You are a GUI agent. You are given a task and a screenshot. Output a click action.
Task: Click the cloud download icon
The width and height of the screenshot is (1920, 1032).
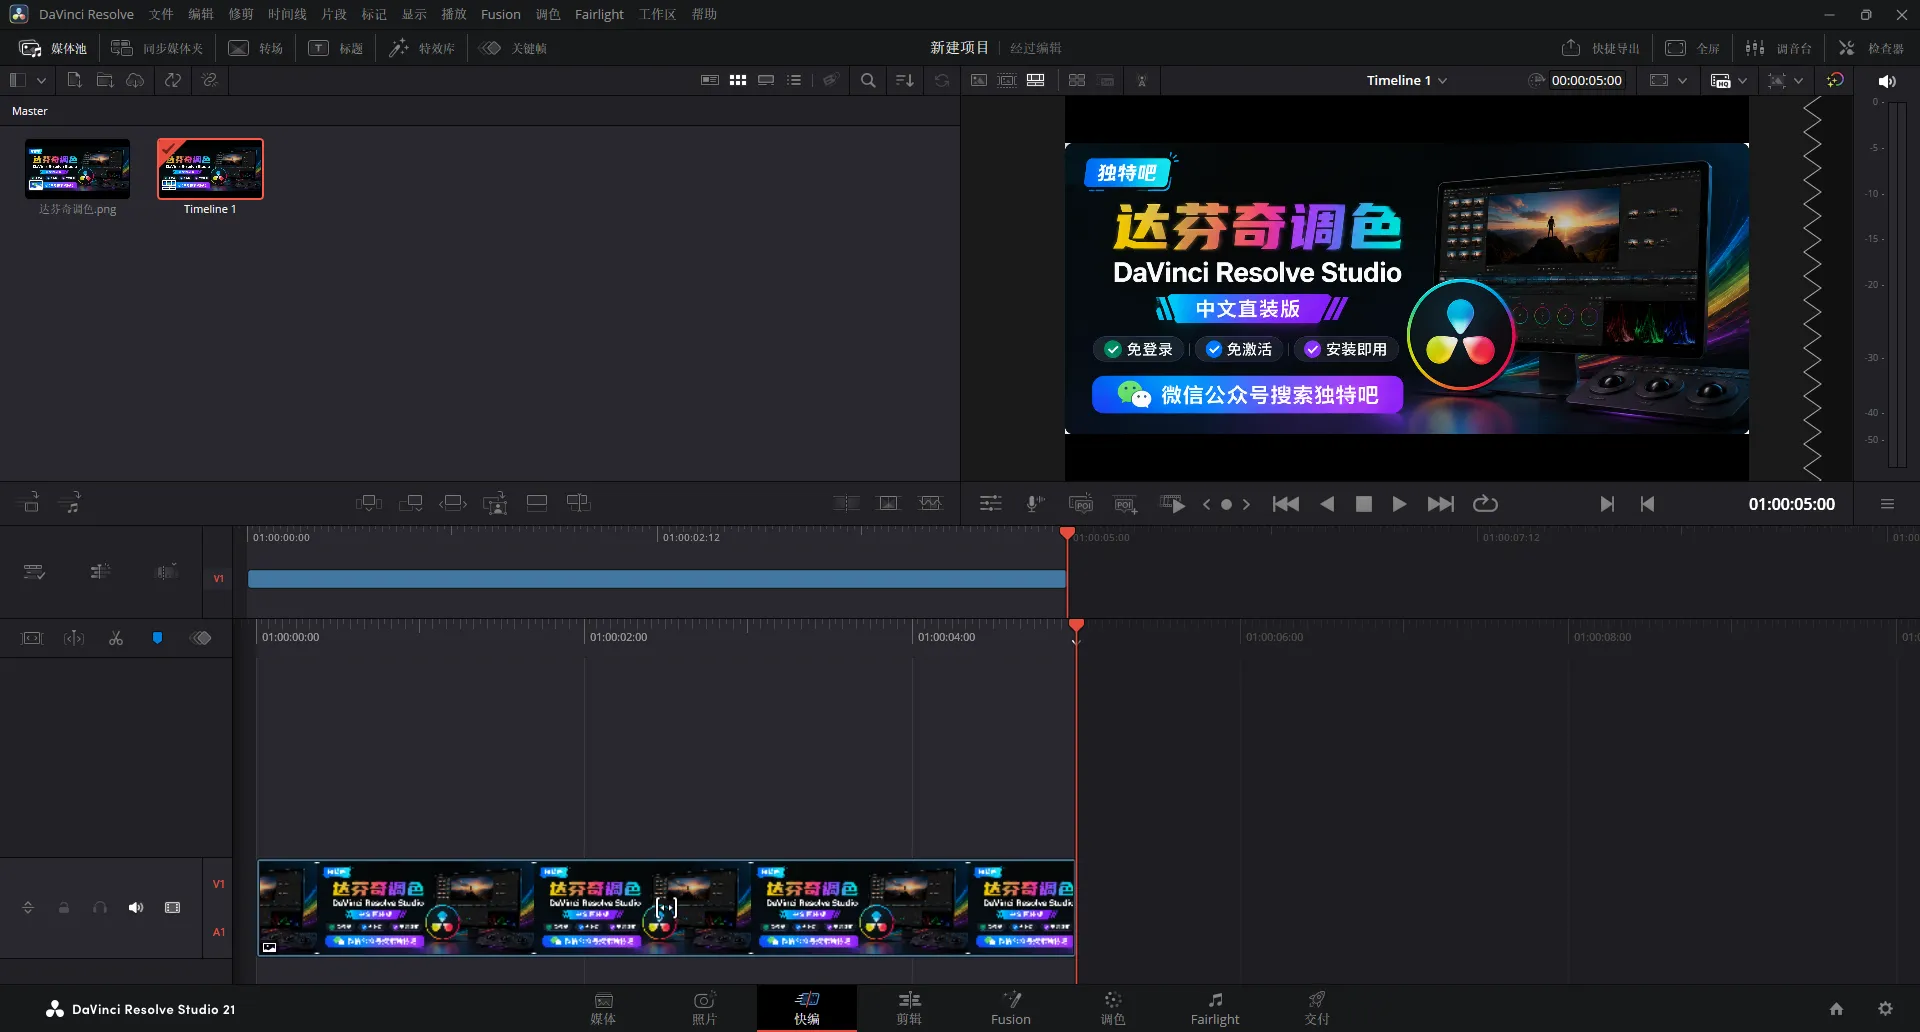tap(135, 80)
